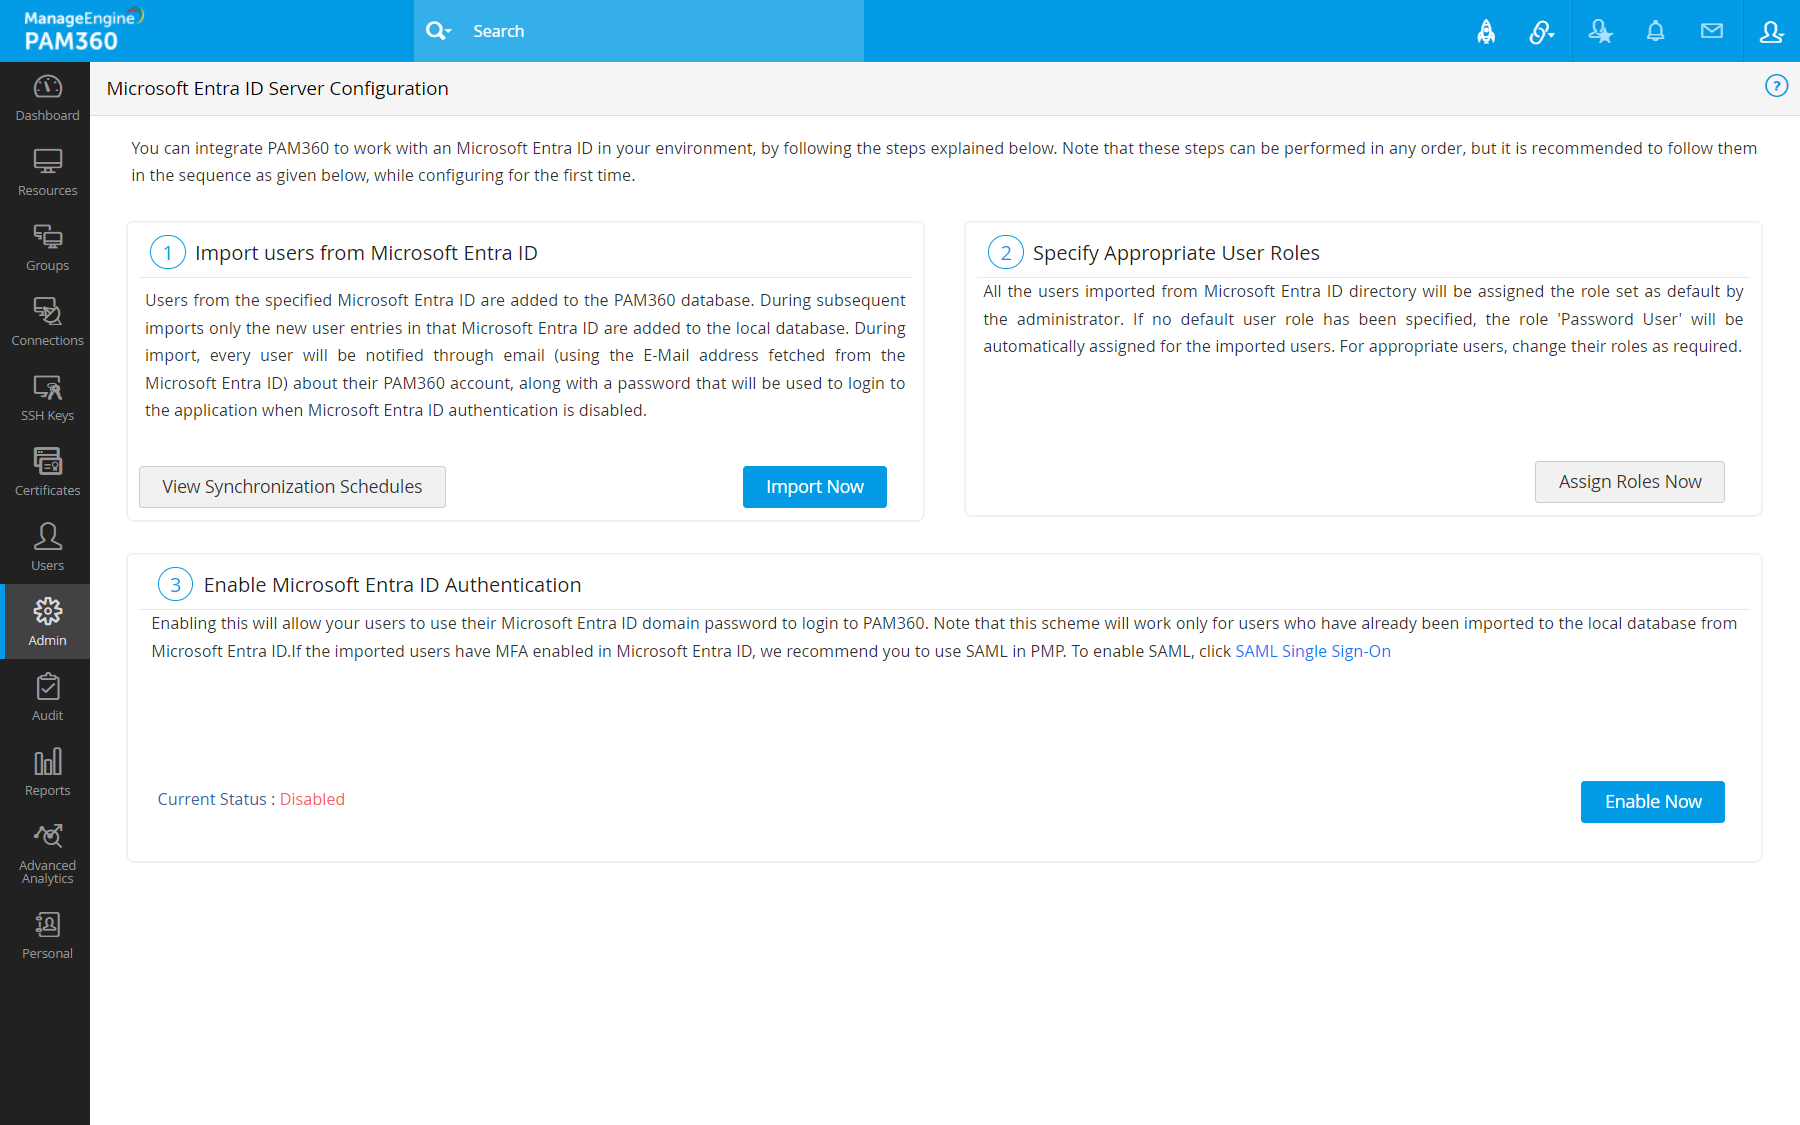Open help for Entra ID configuration

1776,86
